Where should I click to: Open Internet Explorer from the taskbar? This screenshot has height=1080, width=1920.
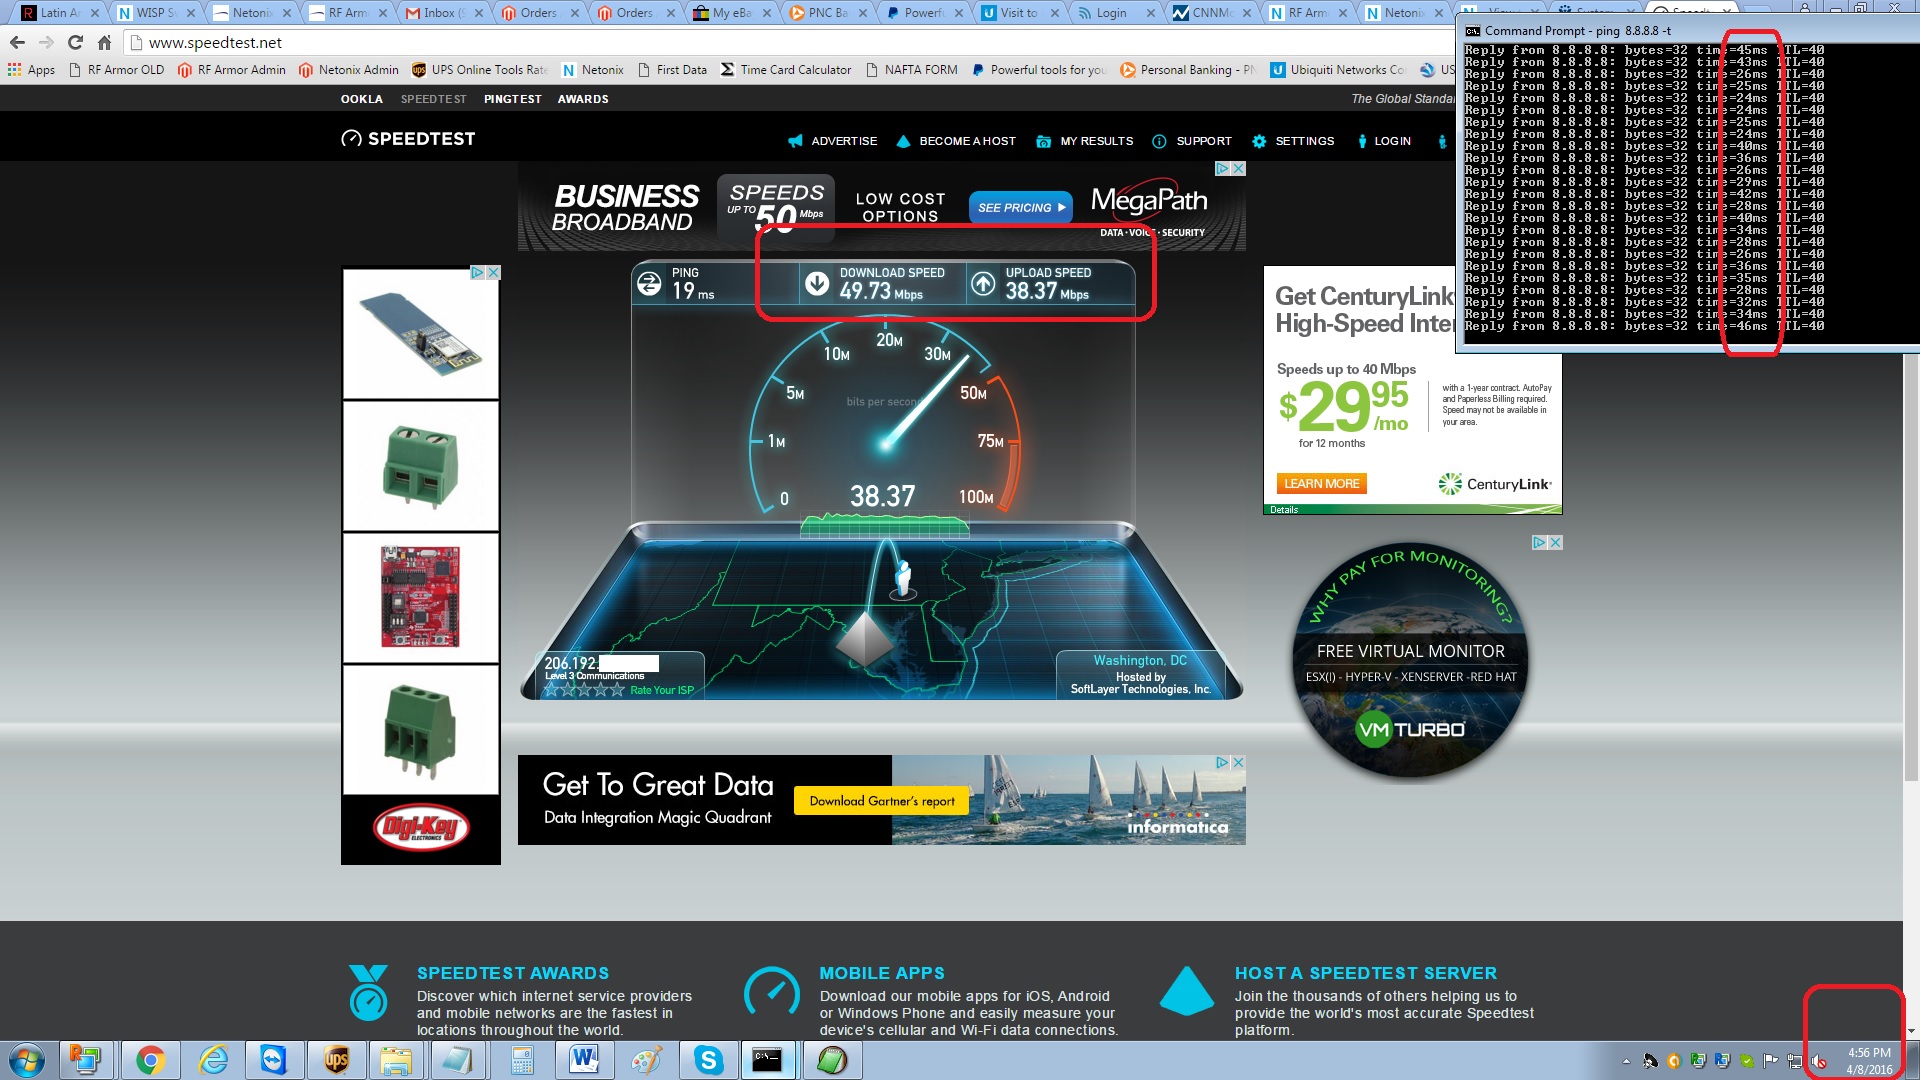(x=213, y=1060)
